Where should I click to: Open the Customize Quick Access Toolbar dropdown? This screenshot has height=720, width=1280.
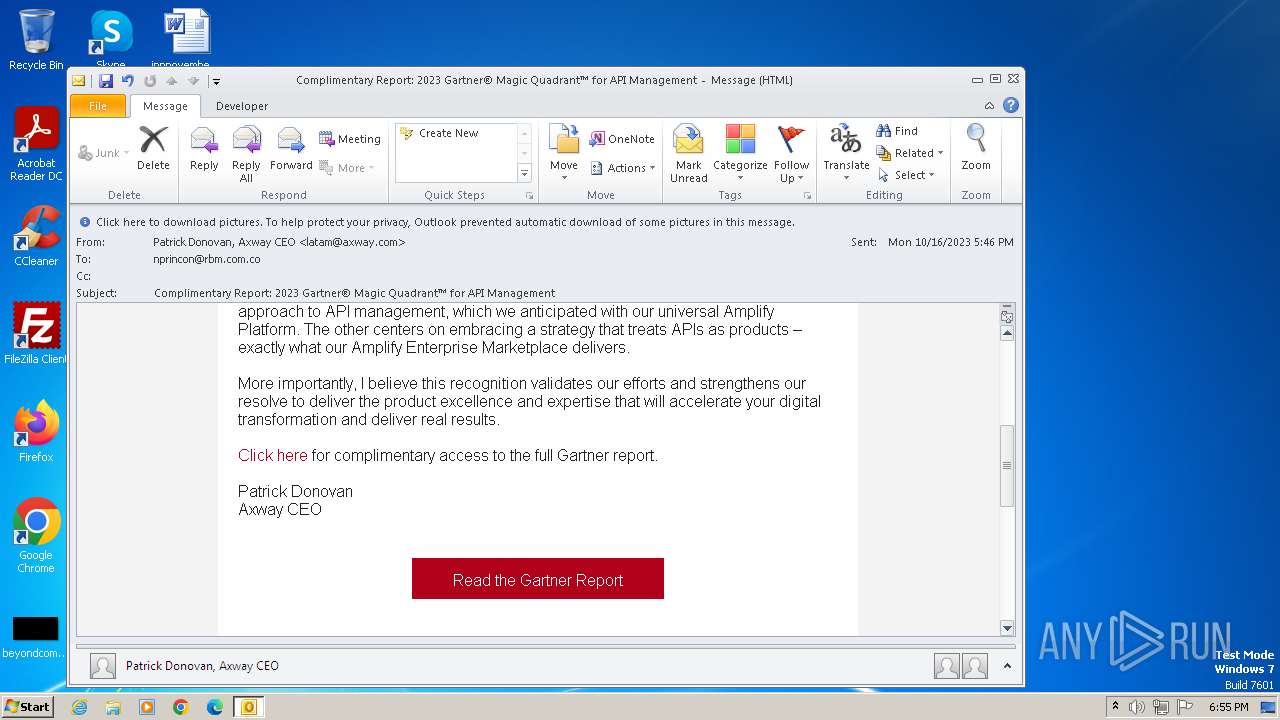[216, 81]
